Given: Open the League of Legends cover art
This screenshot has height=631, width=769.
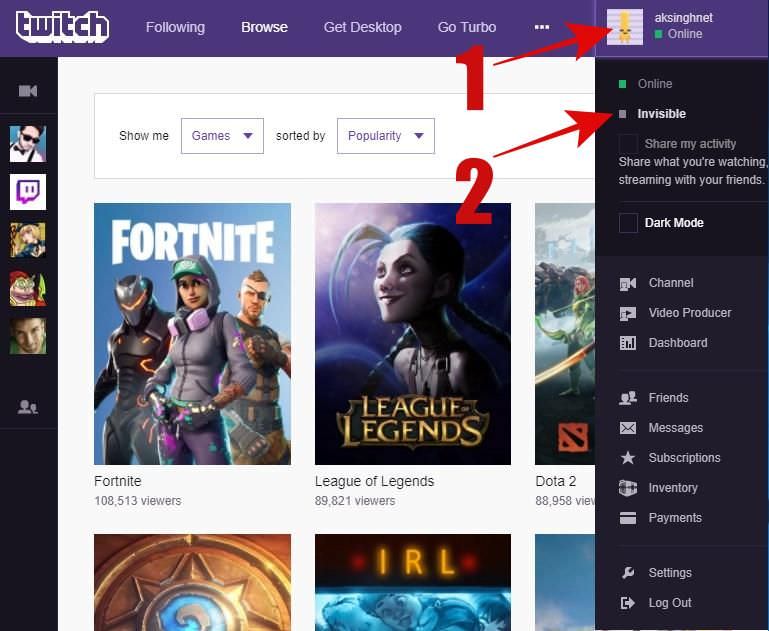Looking at the screenshot, I should [412, 334].
